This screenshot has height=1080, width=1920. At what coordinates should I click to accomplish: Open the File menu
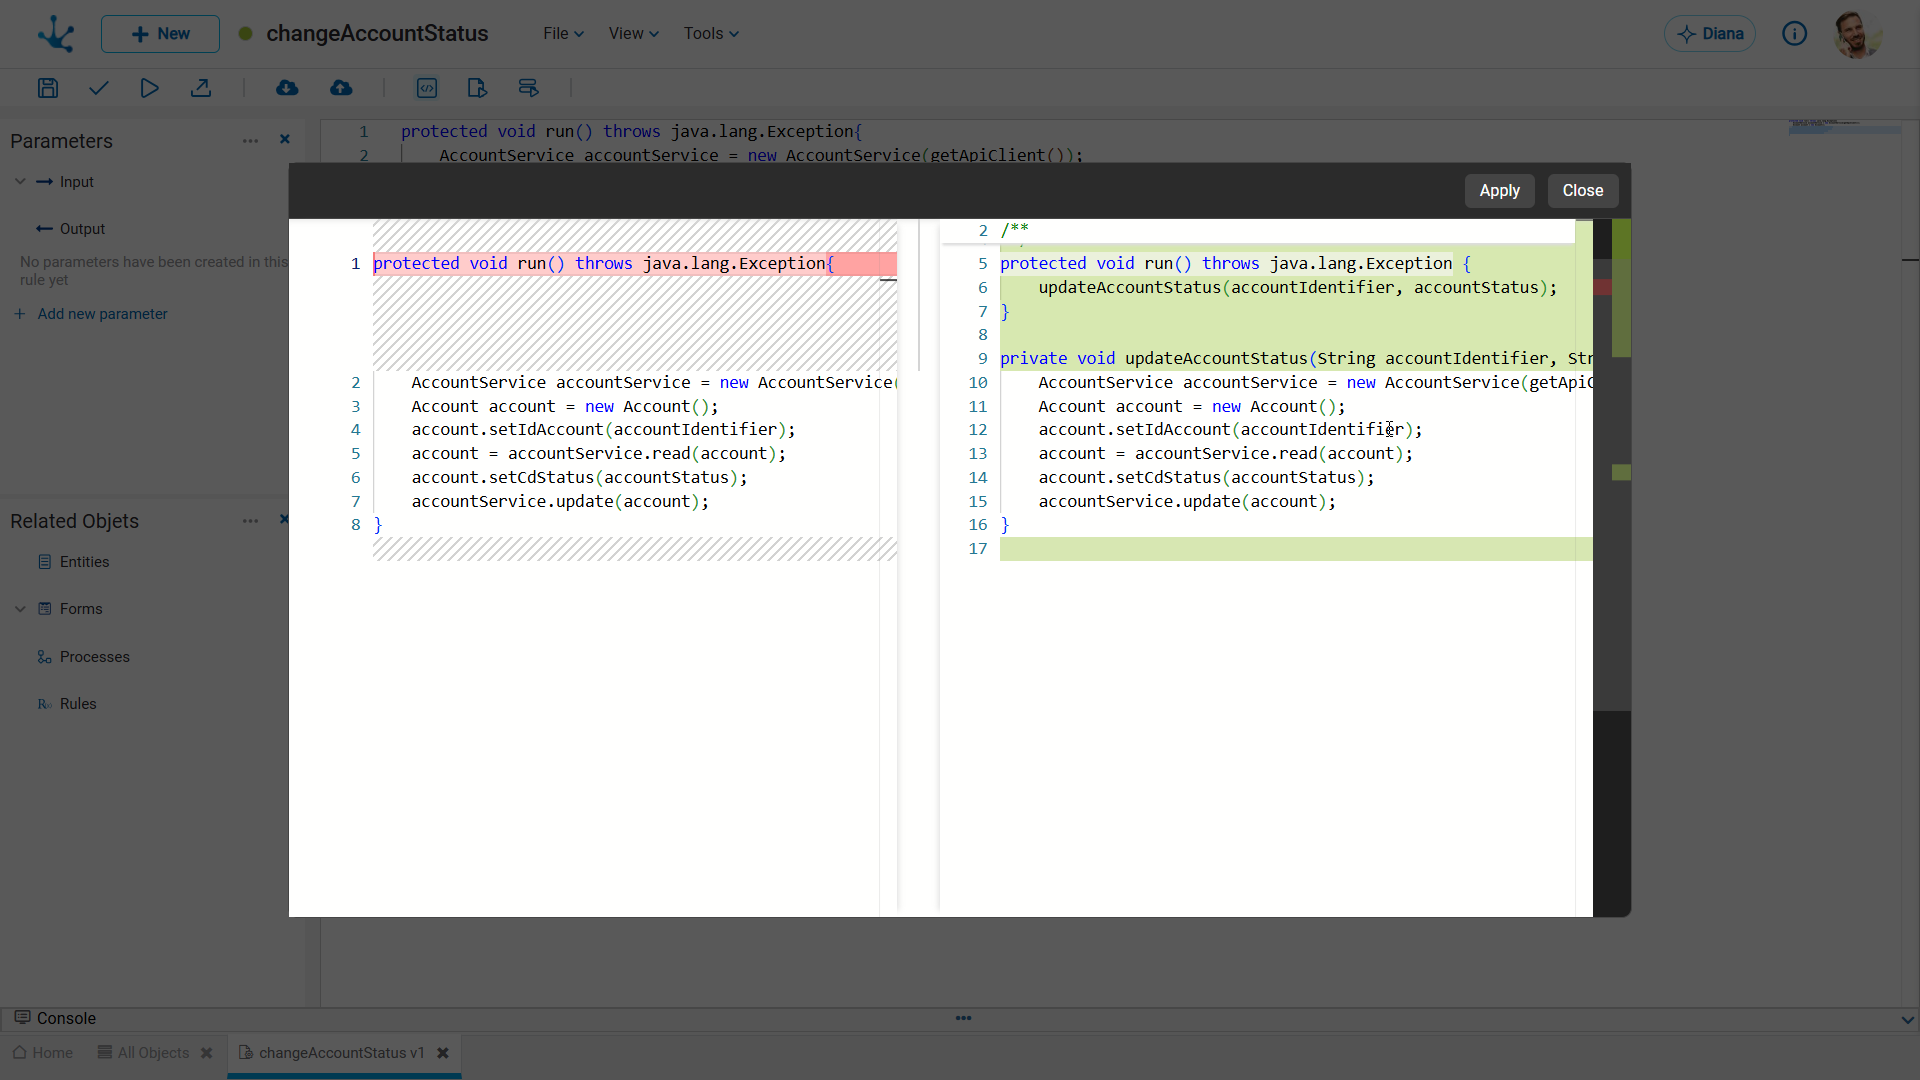coord(563,34)
